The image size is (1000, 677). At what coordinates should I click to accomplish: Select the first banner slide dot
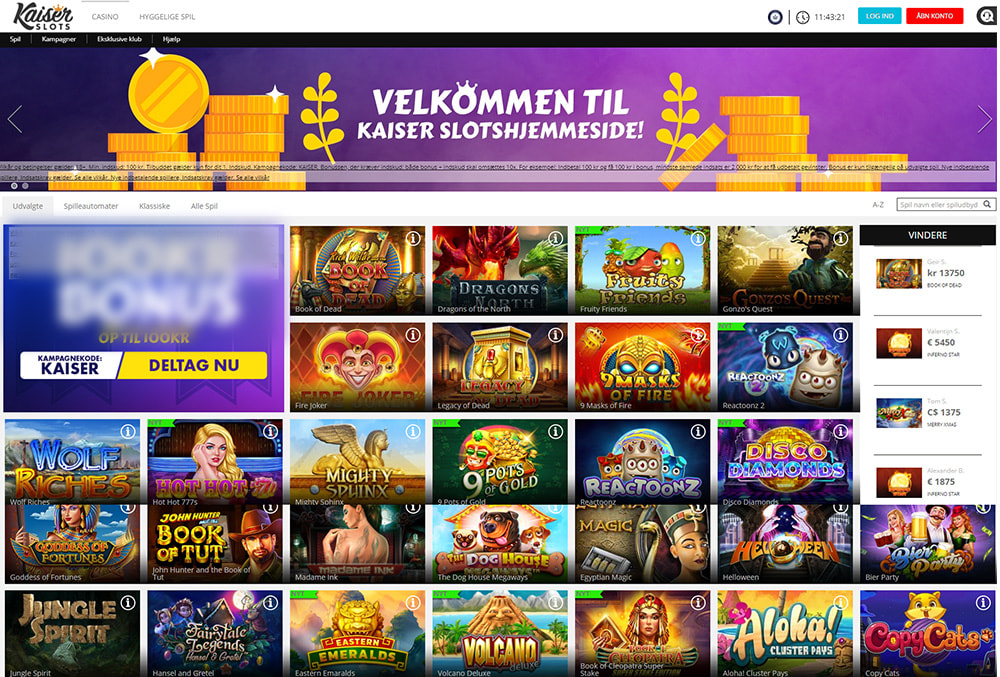(14, 186)
